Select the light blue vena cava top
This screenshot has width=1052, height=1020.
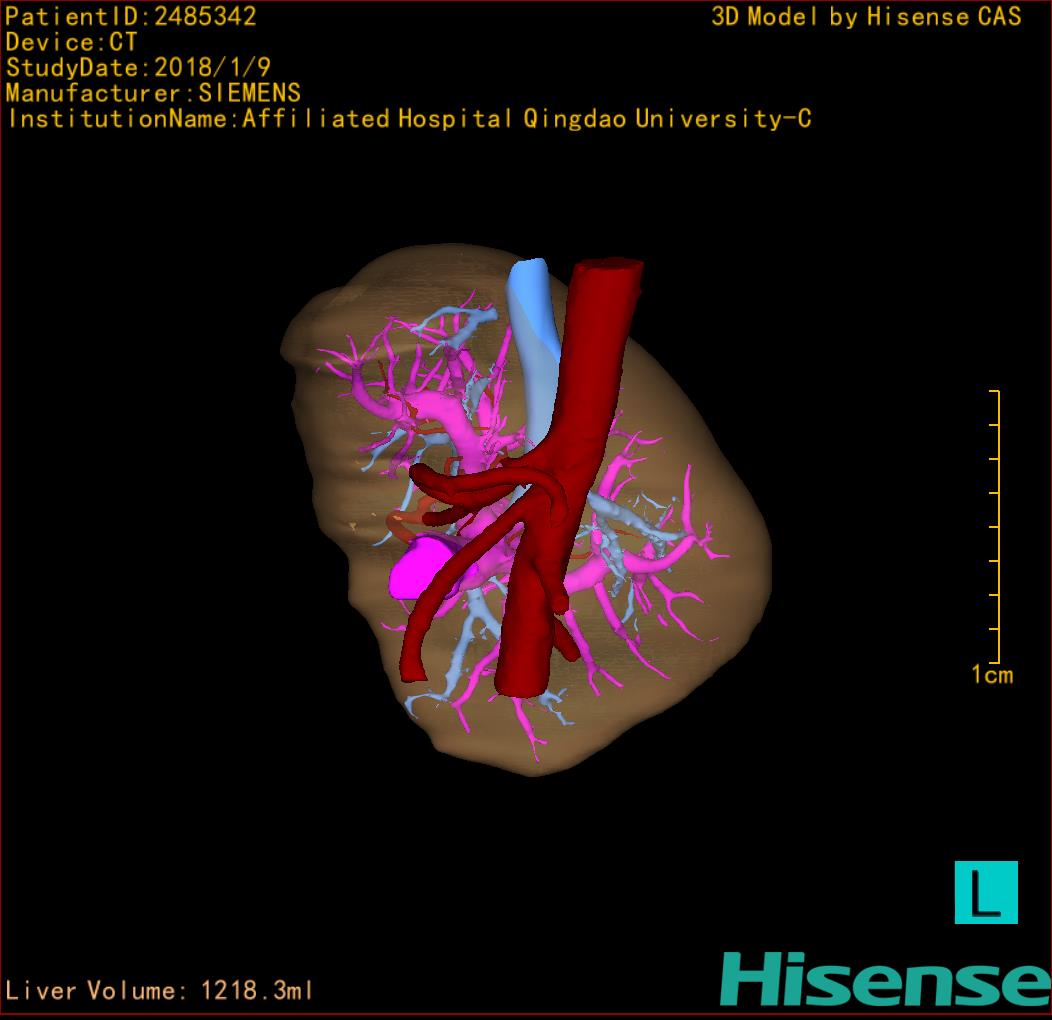(x=527, y=290)
